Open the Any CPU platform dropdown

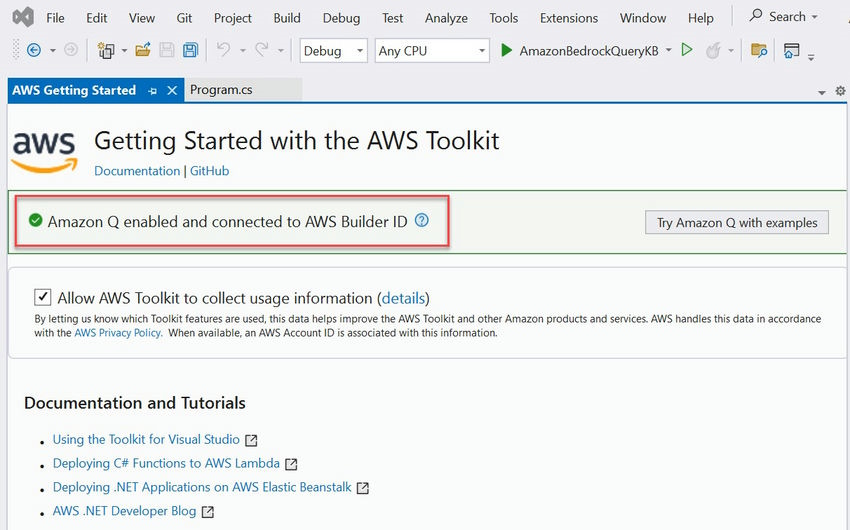coord(432,50)
